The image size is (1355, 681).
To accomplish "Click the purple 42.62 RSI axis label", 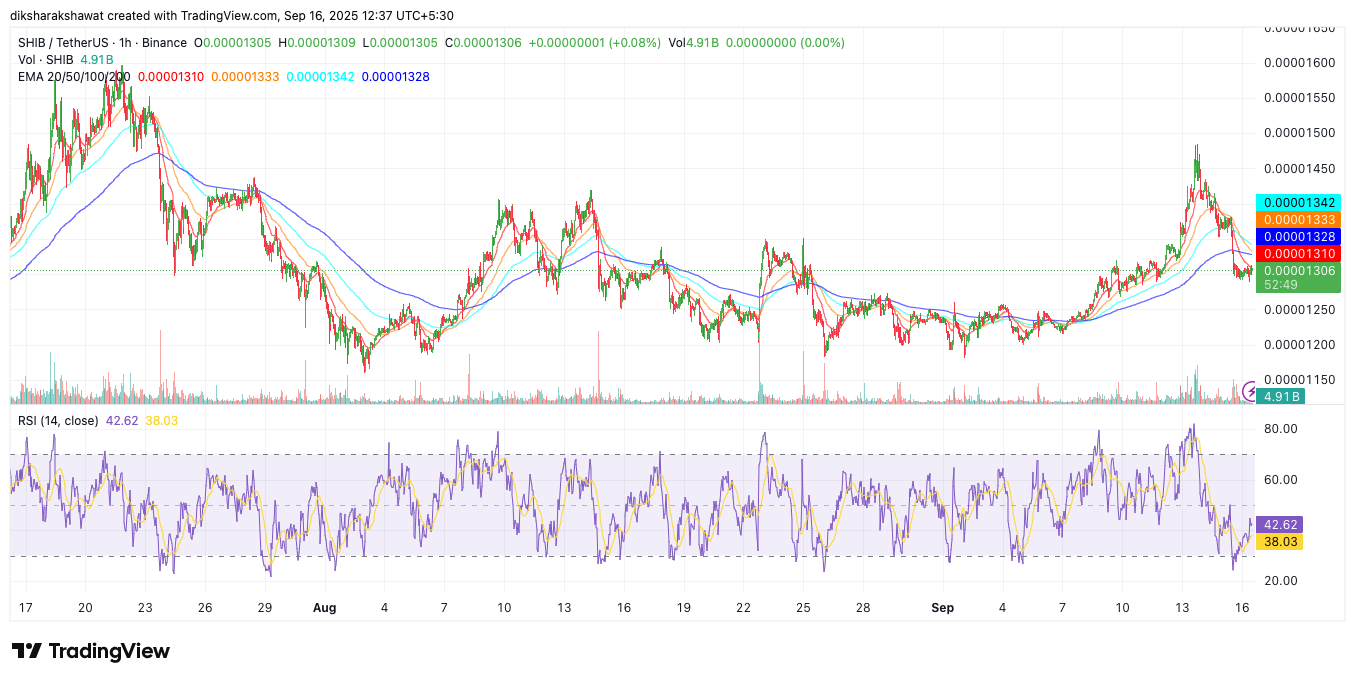I will pyautogui.click(x=1281, y=524).
